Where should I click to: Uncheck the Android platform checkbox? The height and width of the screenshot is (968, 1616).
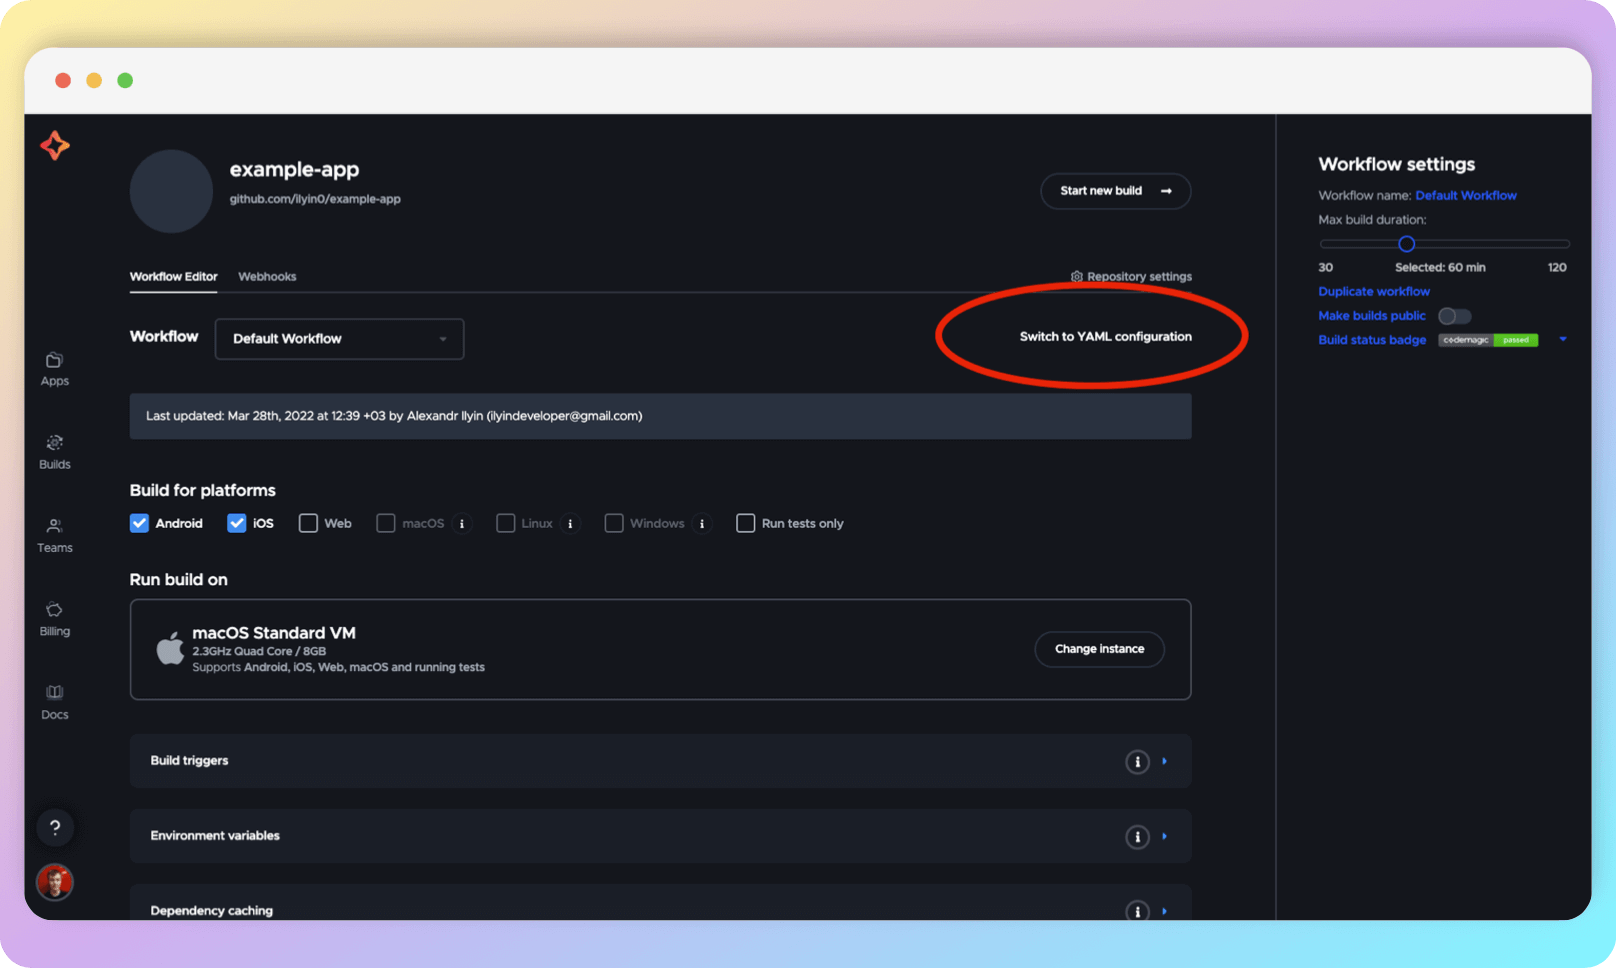coord(139,523)
